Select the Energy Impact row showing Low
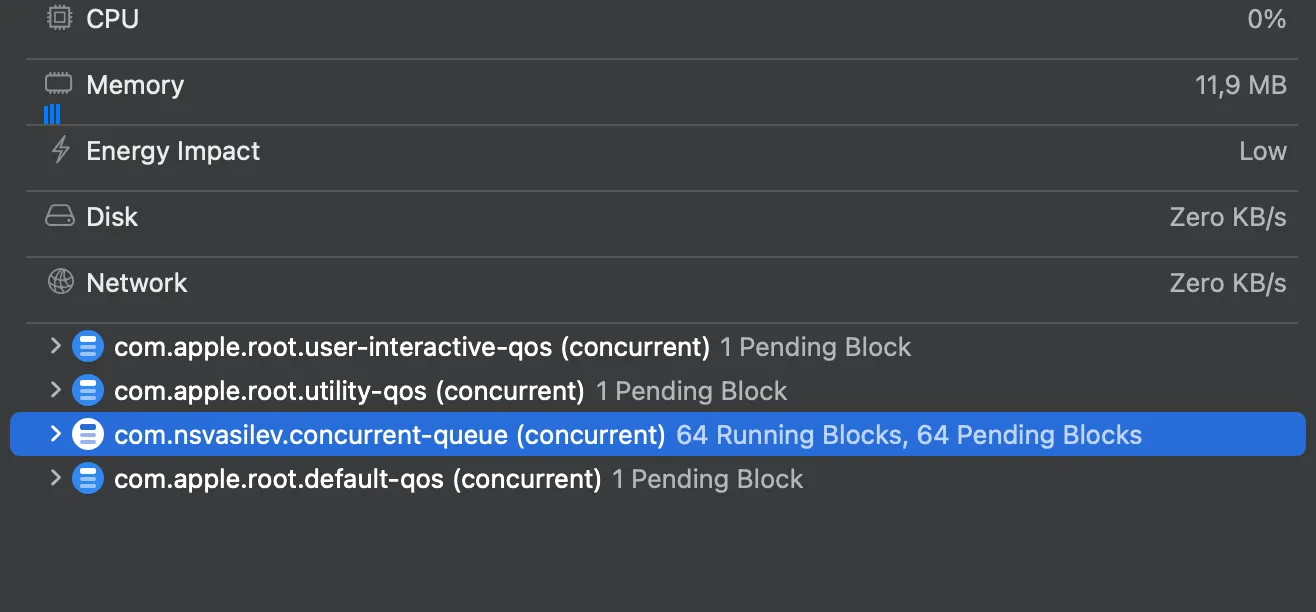This screenshot has width=1316, height=612. tap(650, 150)
